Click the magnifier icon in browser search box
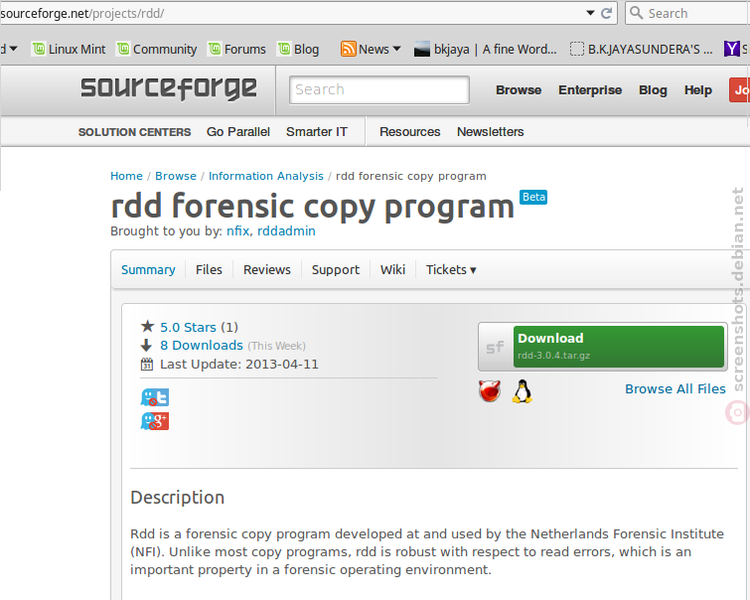 [x=636, y=12]
